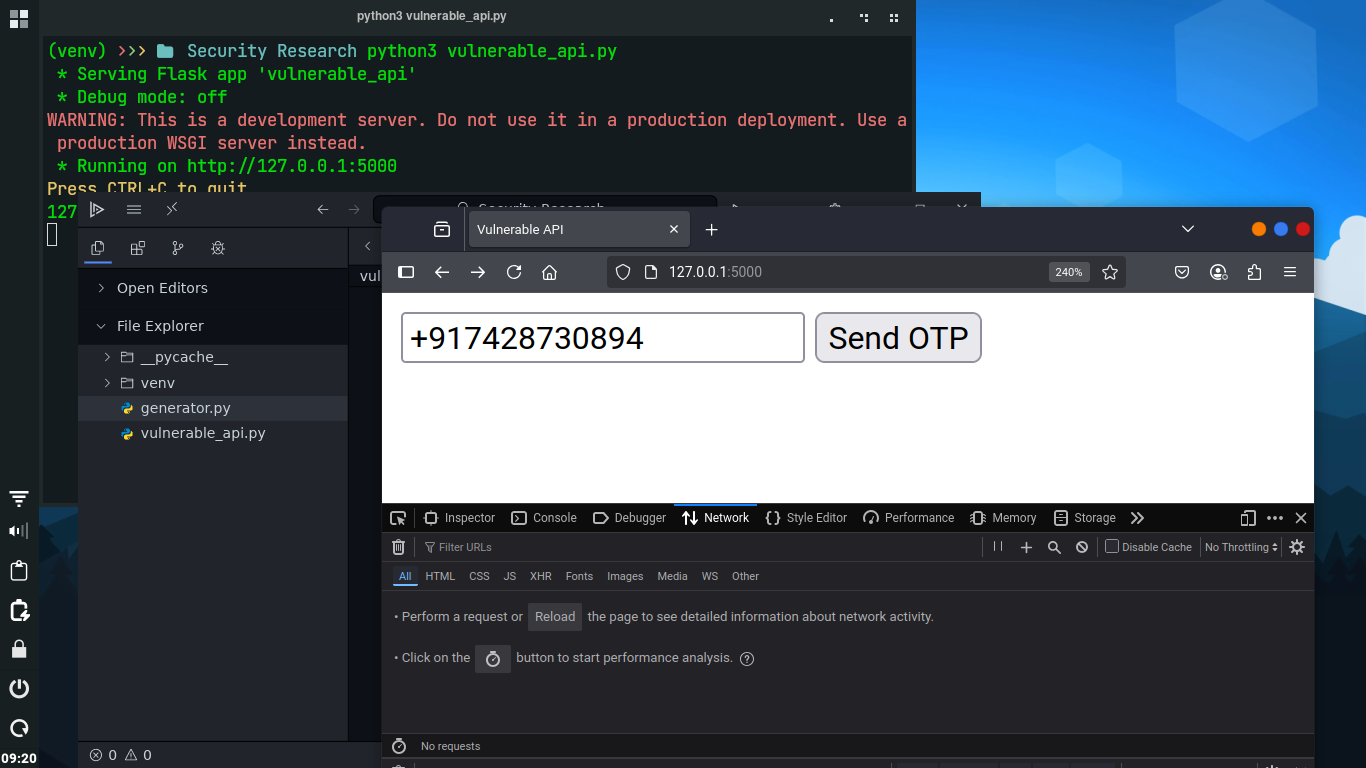Open the No Throttling dropdown
Viewport: 1366px width, 768px height.
pos(1240,547)
